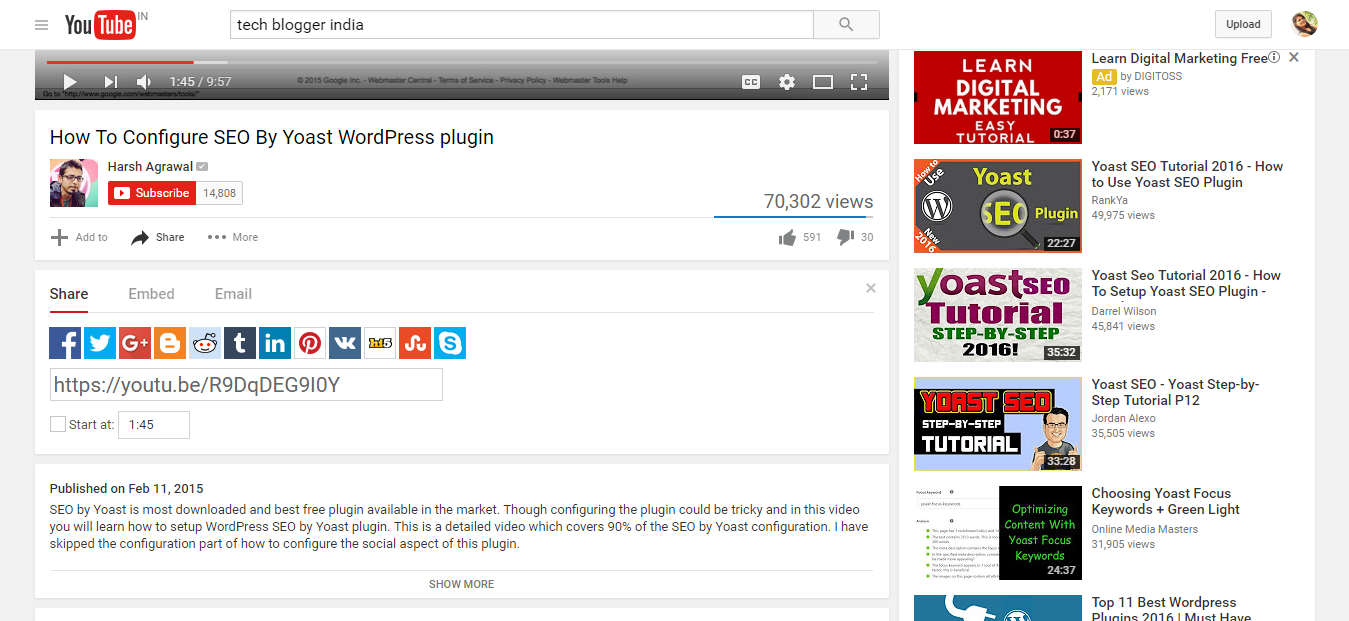Share the video on Blogger
Viewport: 1349px width, 621px height.
coord(170,343)
